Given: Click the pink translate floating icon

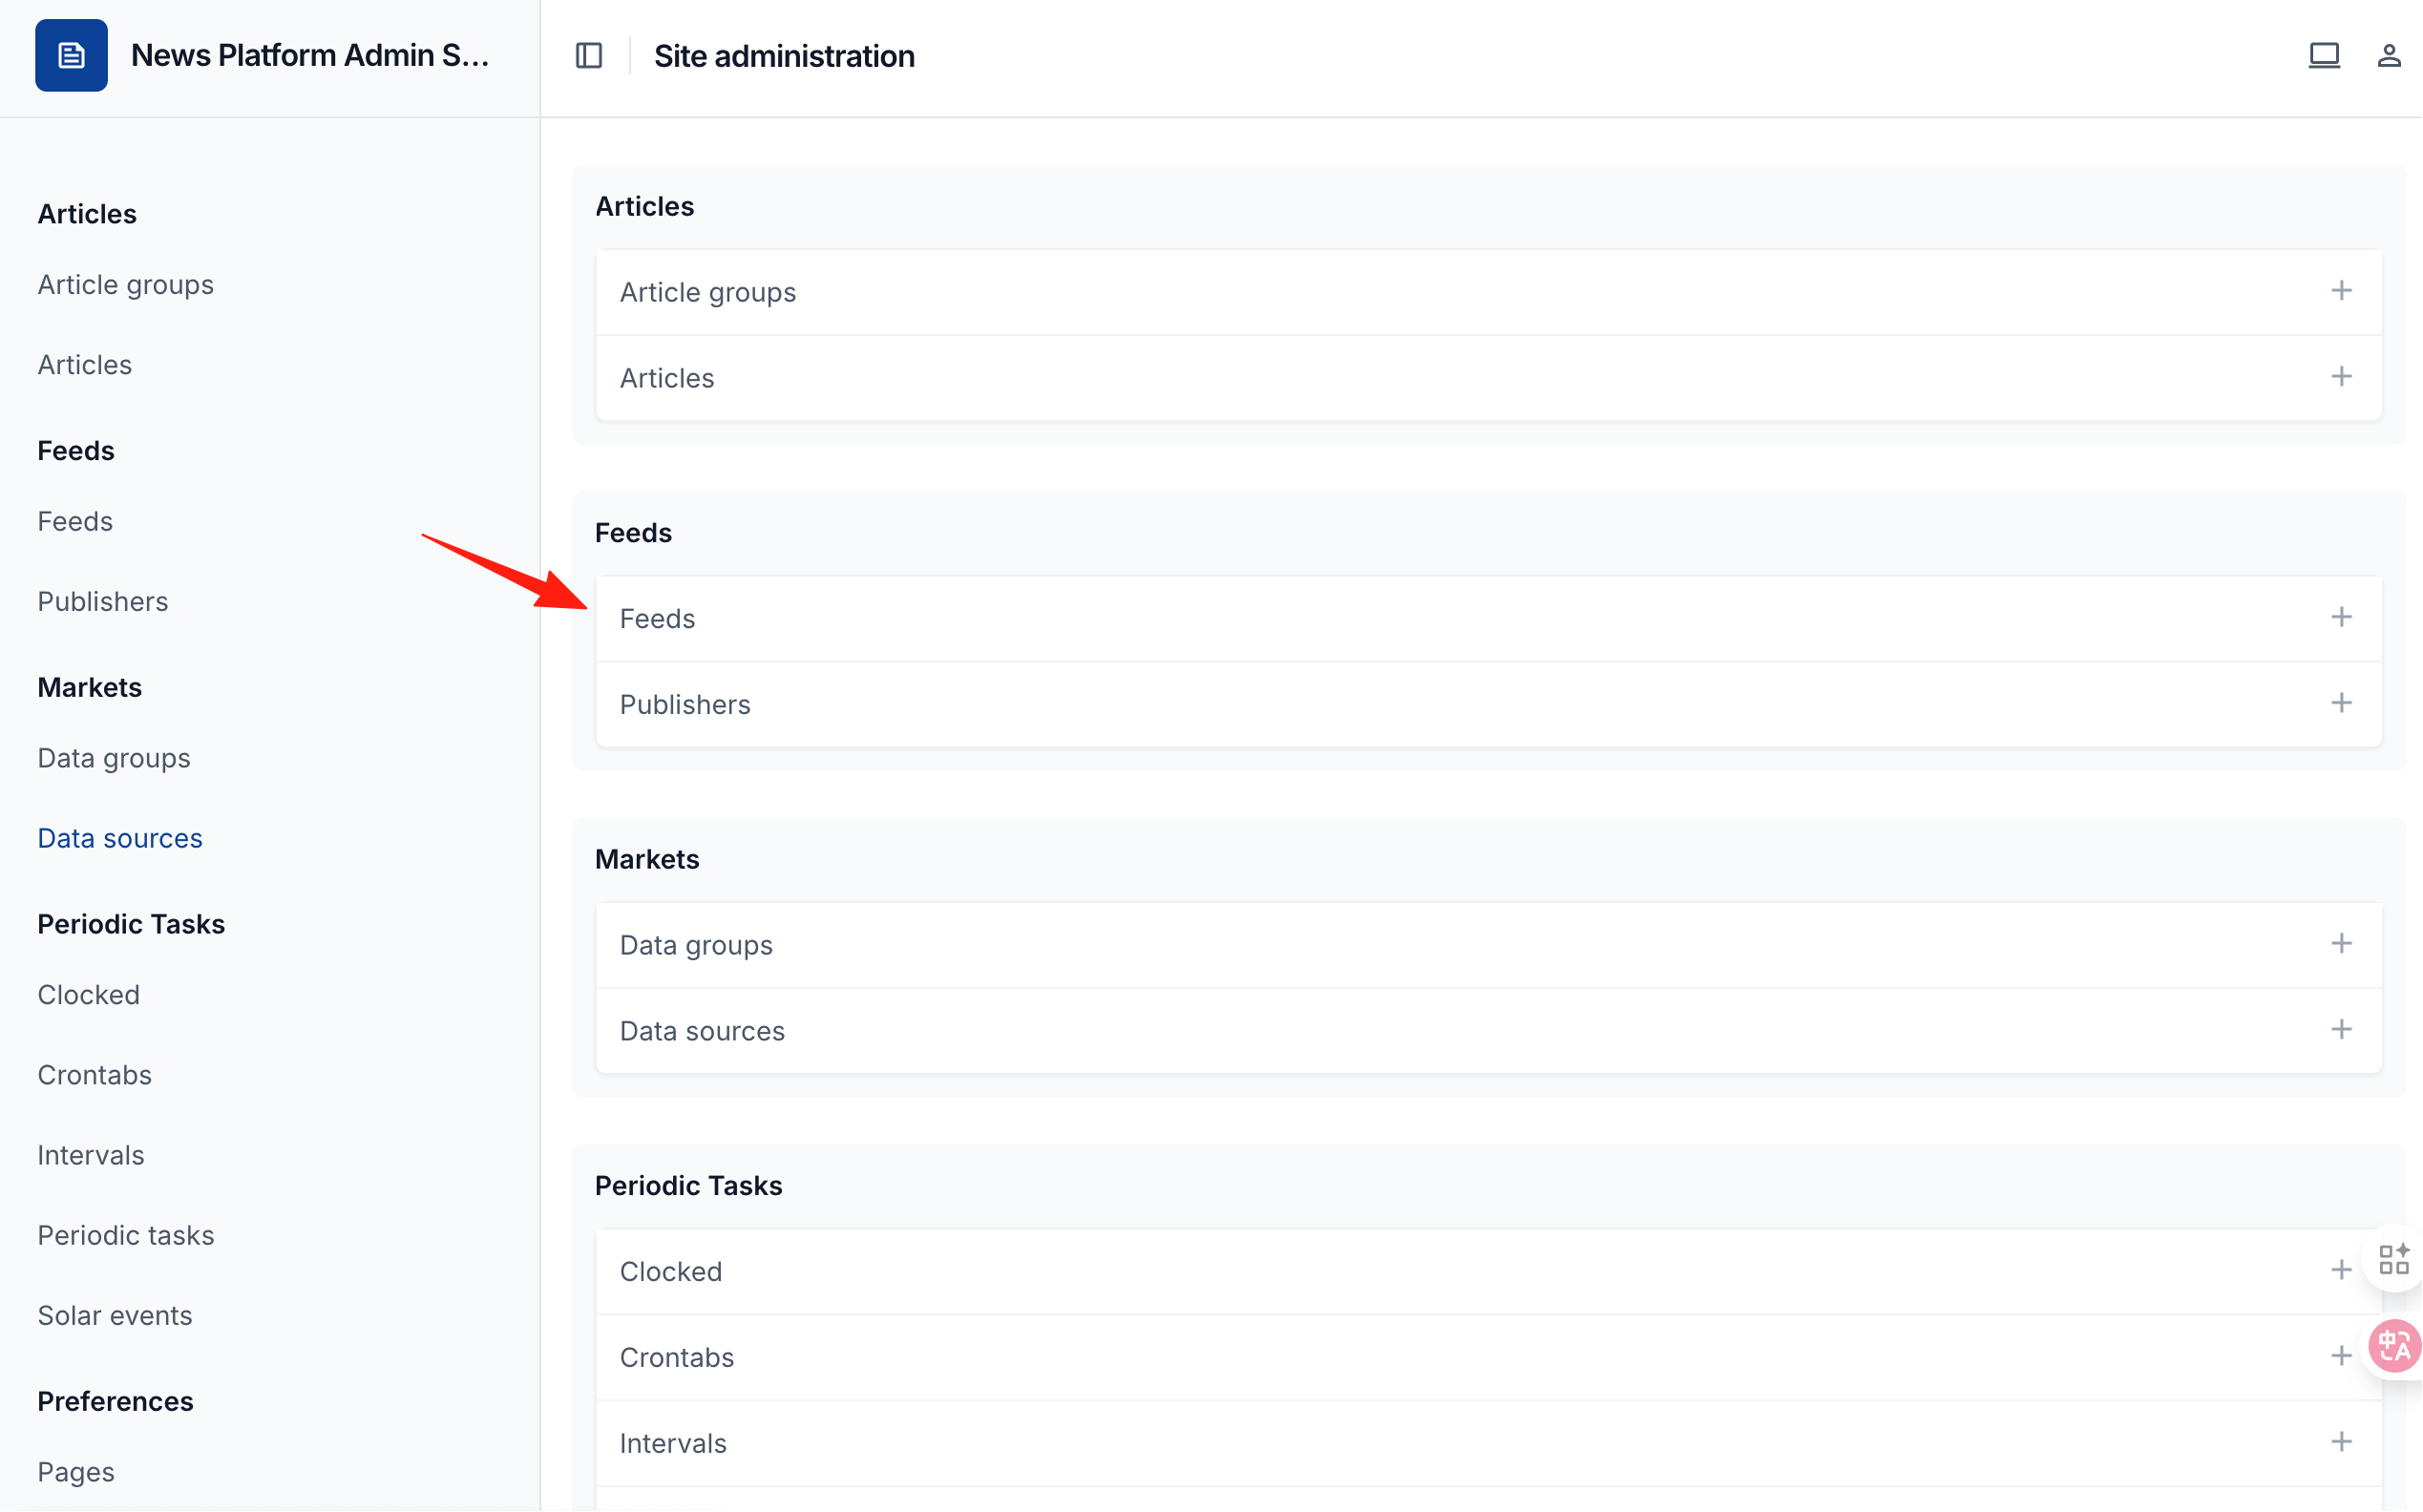Looking at the screenshot, I should tap(2394, 1346).
